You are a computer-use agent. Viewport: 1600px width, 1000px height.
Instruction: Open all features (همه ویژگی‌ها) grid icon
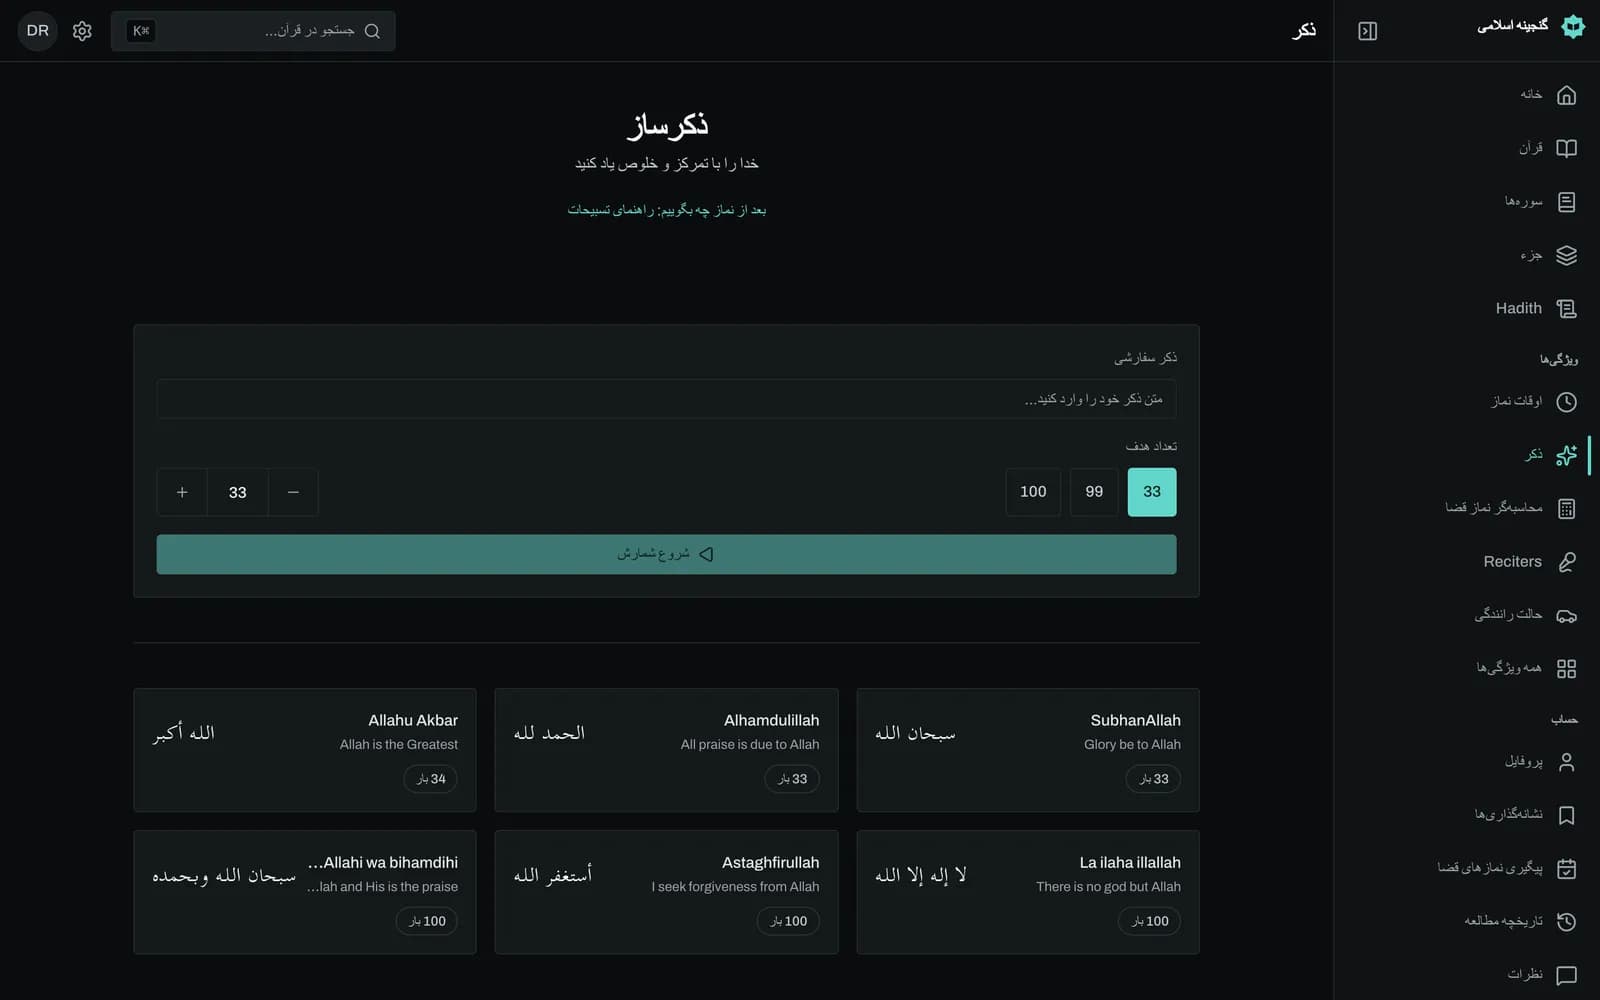click(1566, 668)
